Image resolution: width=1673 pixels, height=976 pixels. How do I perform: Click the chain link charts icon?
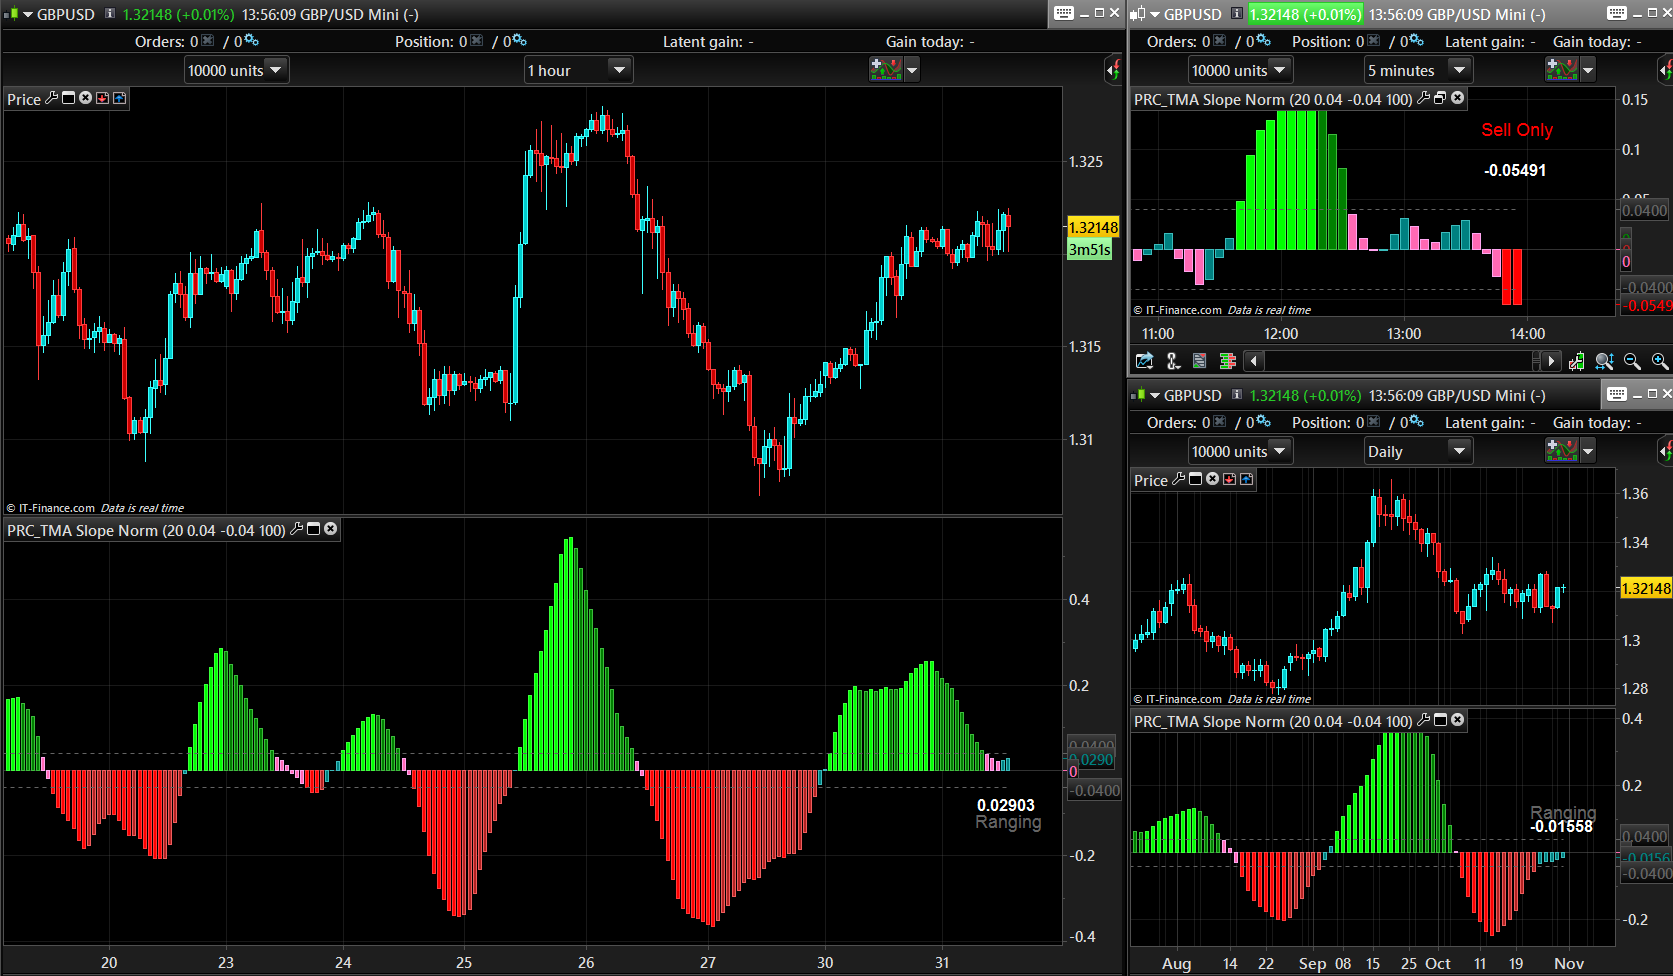(1173, 361)
